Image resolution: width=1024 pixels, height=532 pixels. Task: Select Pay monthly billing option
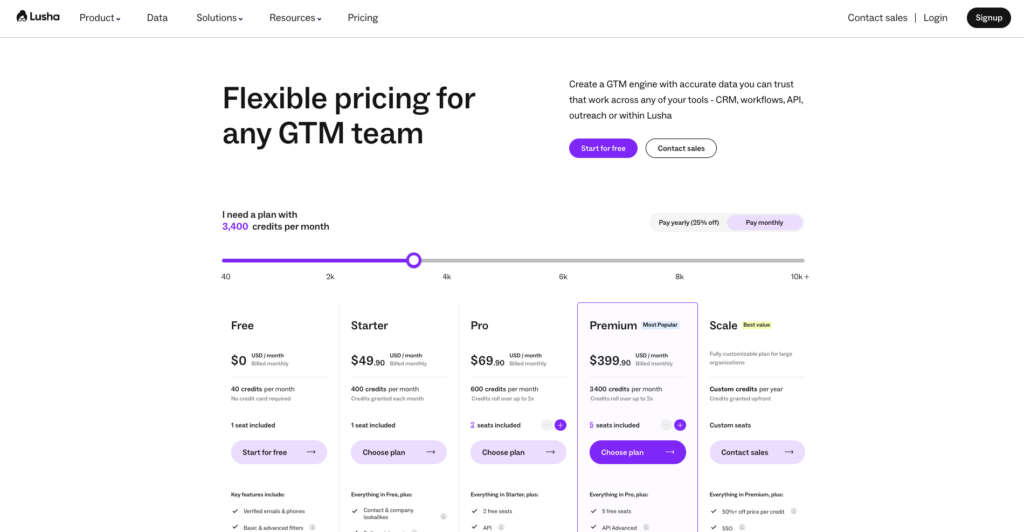coord(764,222)
